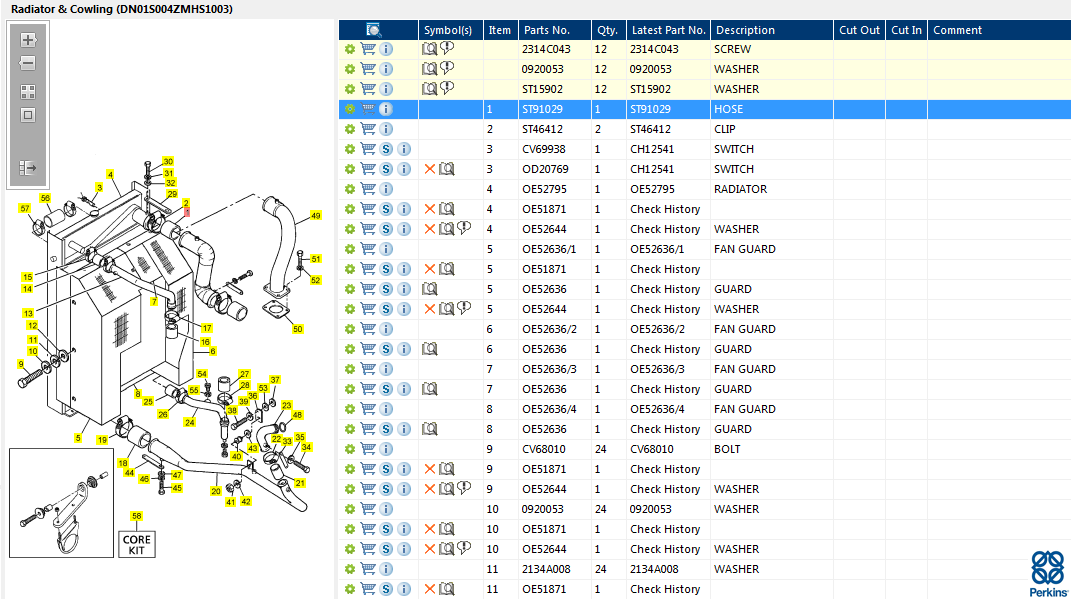1071x599 pixels.
Task: Zoom out of the parts diagram
Action: coord(28,64)
